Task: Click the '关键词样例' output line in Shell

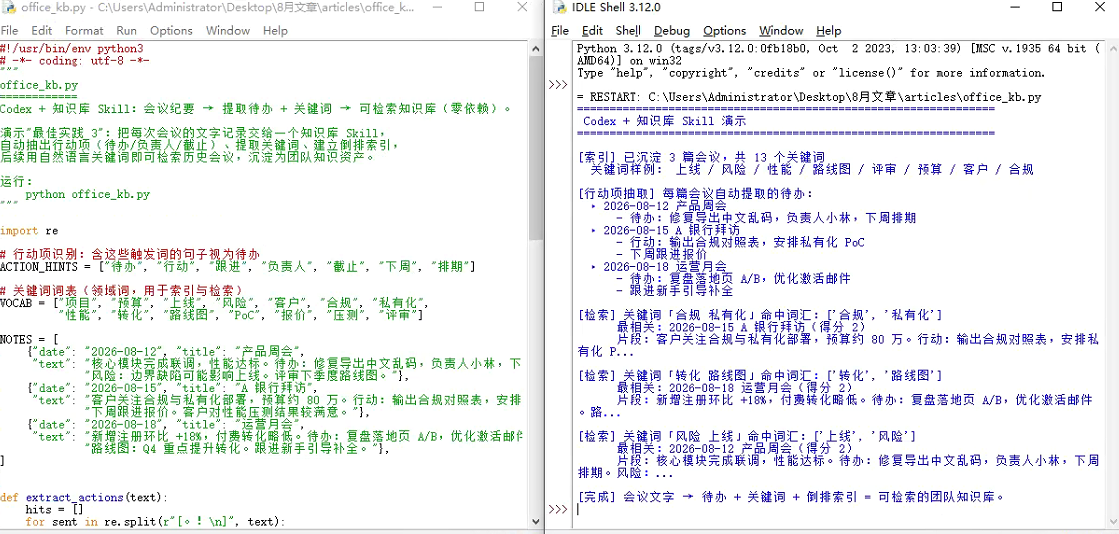Action: click(x=811, y=169)
